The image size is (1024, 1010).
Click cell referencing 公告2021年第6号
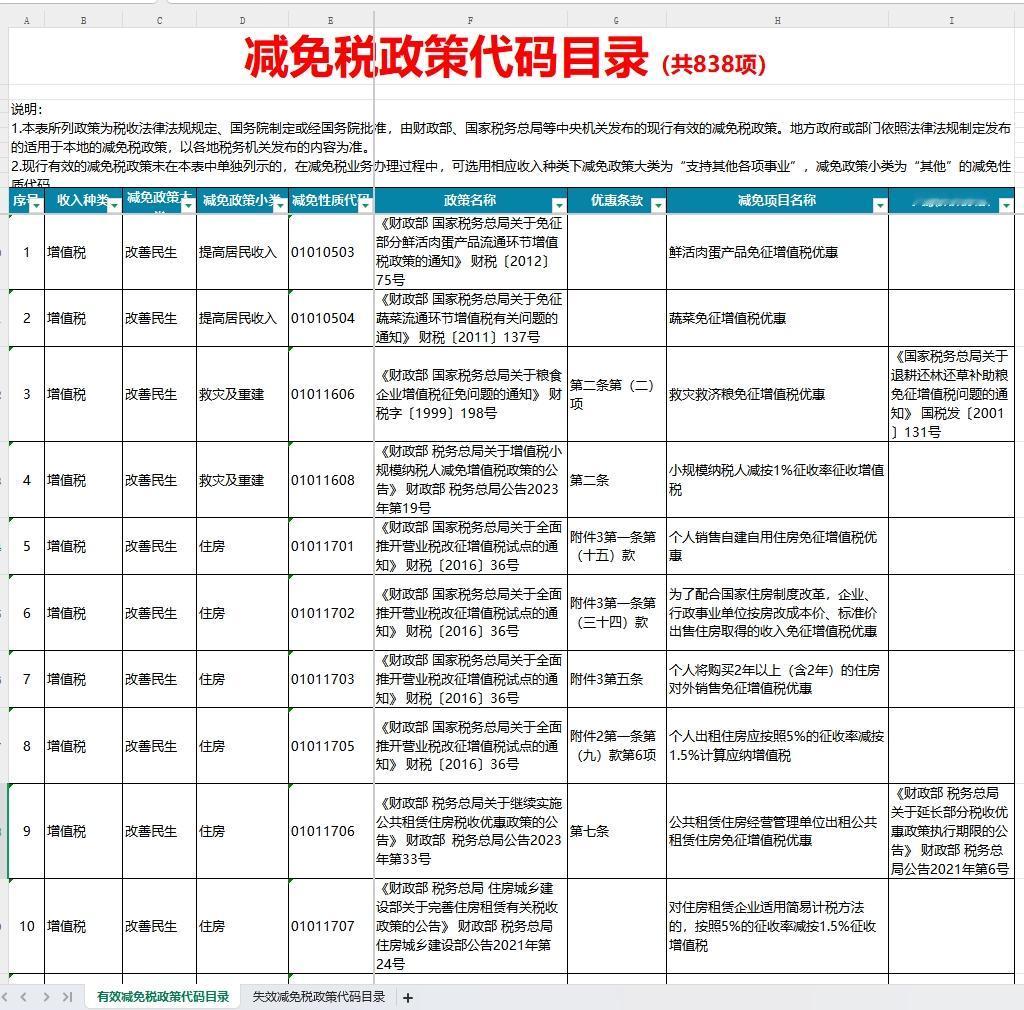[x=952, y=831]
